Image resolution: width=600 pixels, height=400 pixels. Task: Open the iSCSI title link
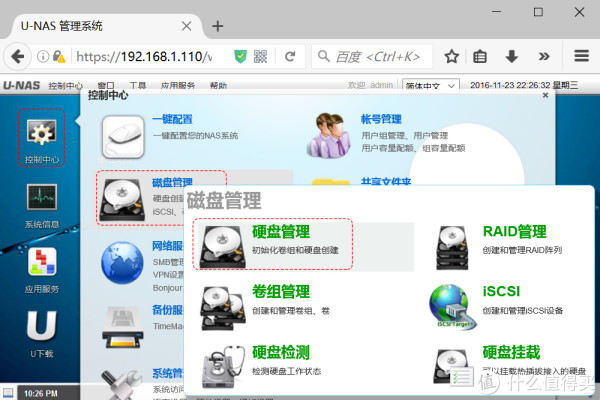(x=501, y=291)
